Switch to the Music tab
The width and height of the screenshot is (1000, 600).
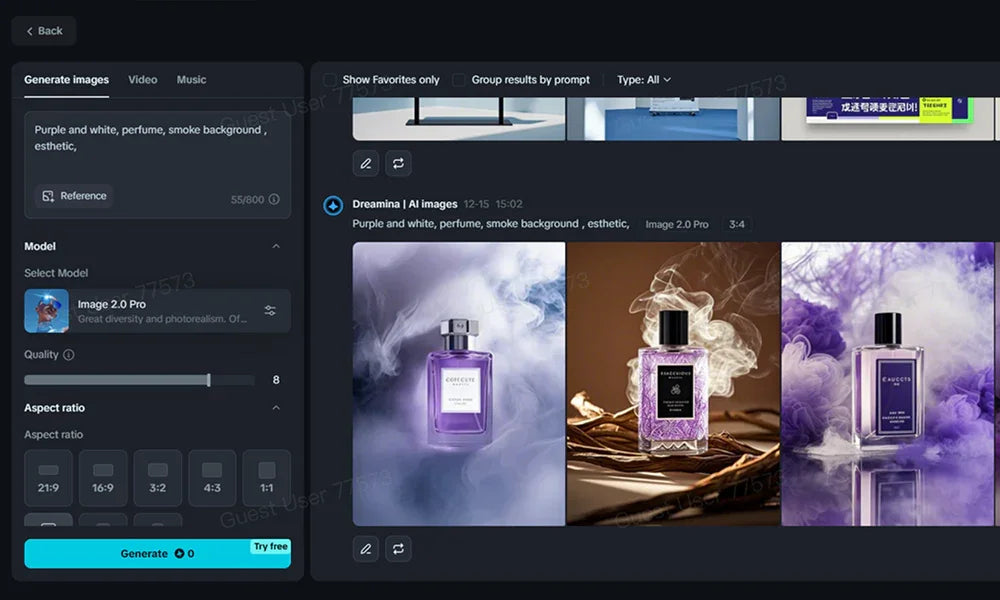(191, 80)
